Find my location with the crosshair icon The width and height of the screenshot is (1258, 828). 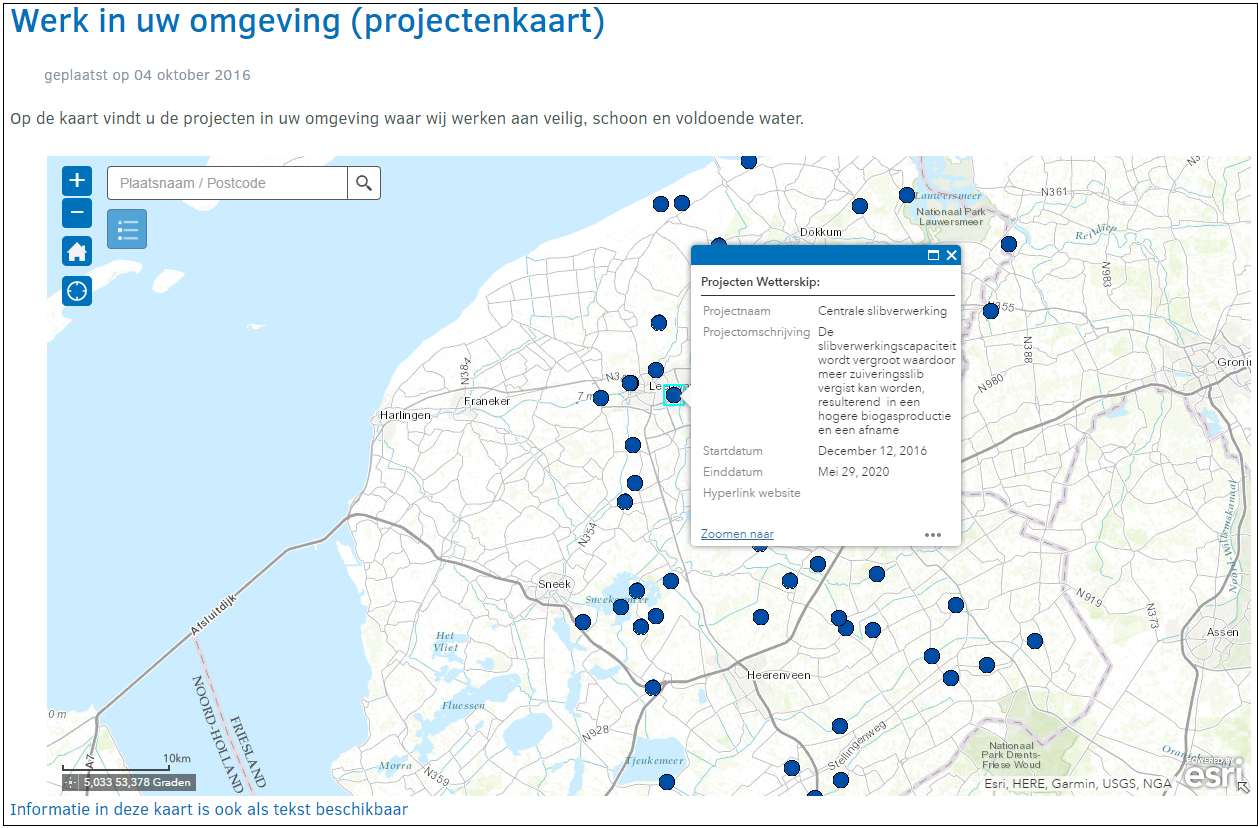click(x=77, y=291)
